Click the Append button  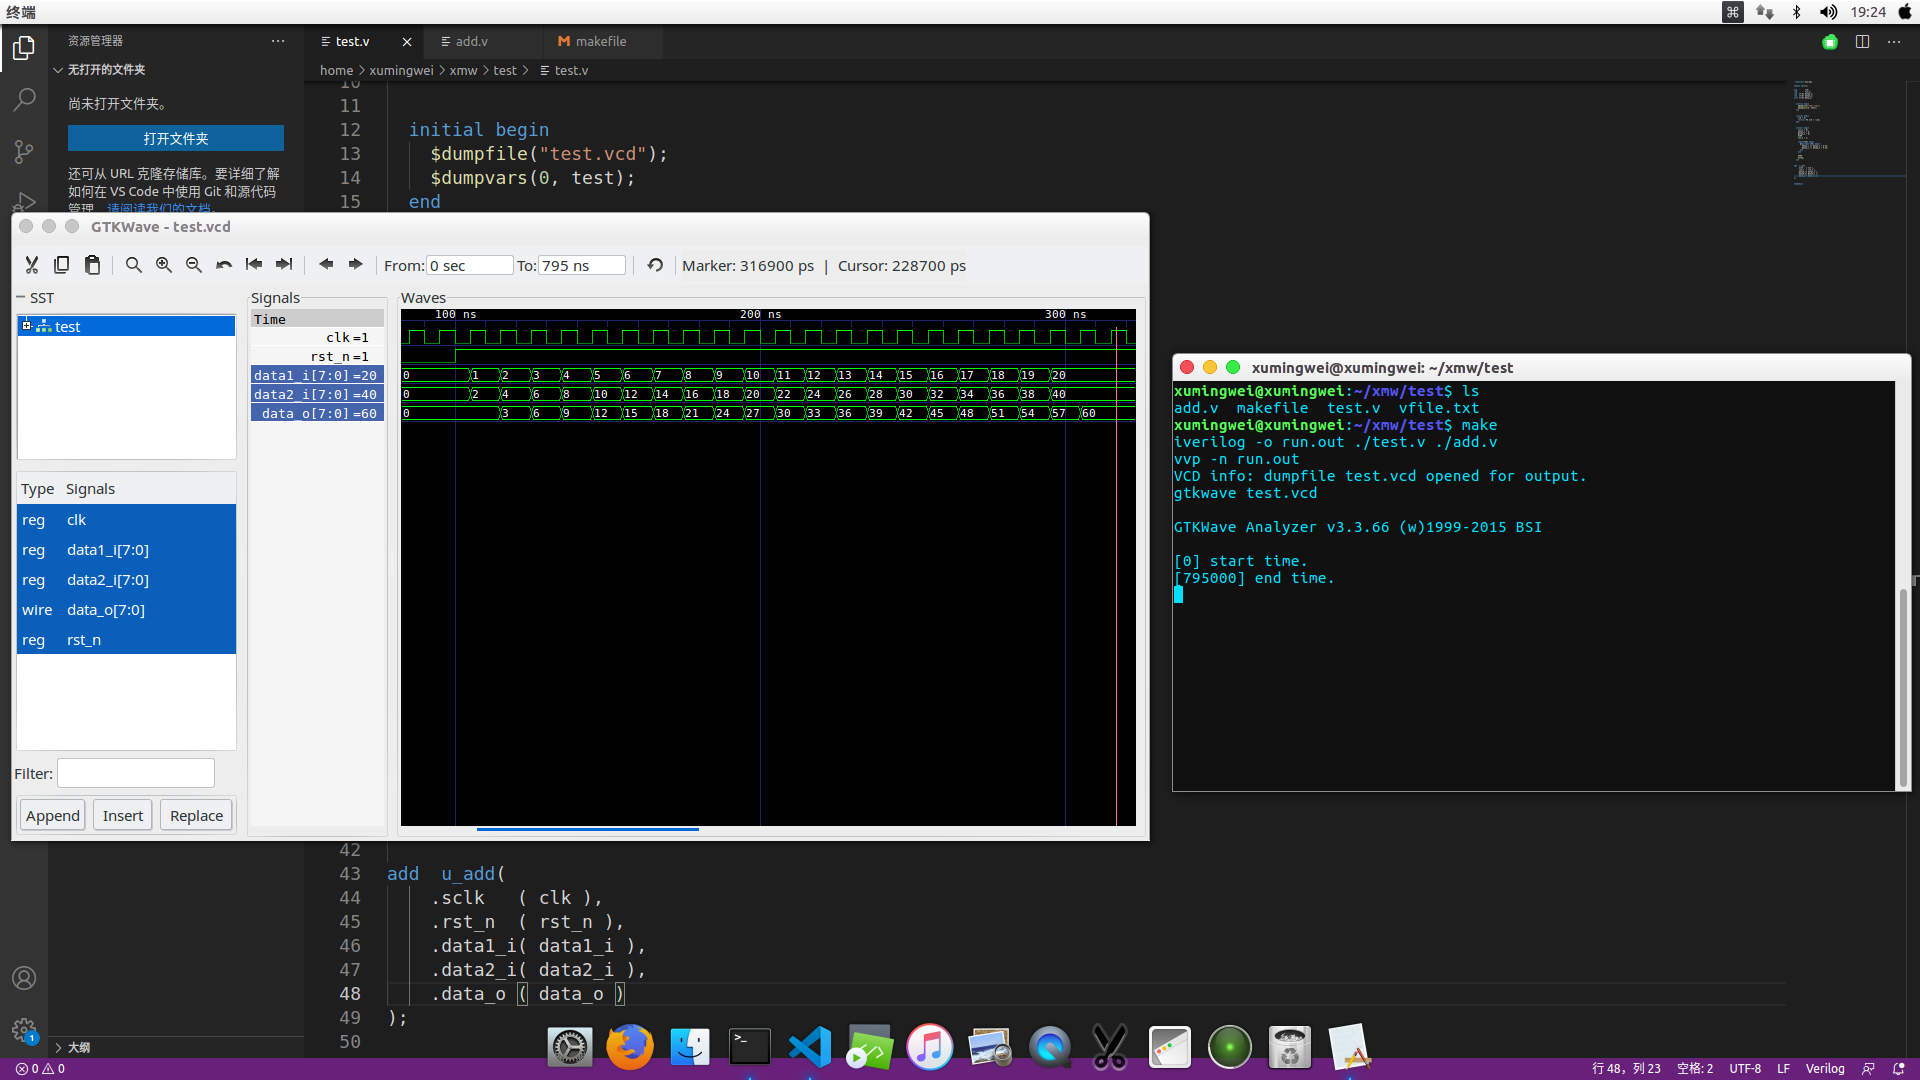pos(53,816)
